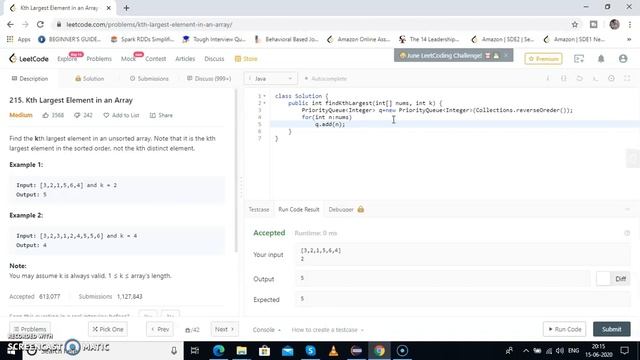Open Explore in top navigation
The width and height of the screenshot is (640, 360).
(x=67, y=59)
